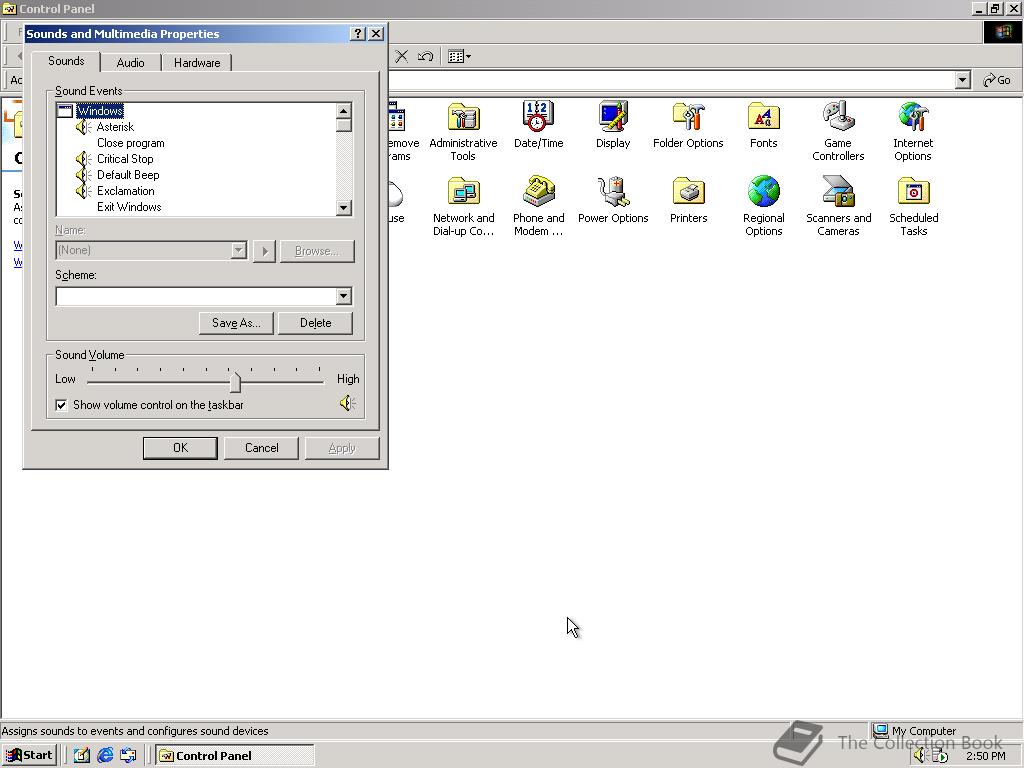This screenshot has width=1024, height=768.
Task: Open the Fonts folder icon
Action: point(763,118)
